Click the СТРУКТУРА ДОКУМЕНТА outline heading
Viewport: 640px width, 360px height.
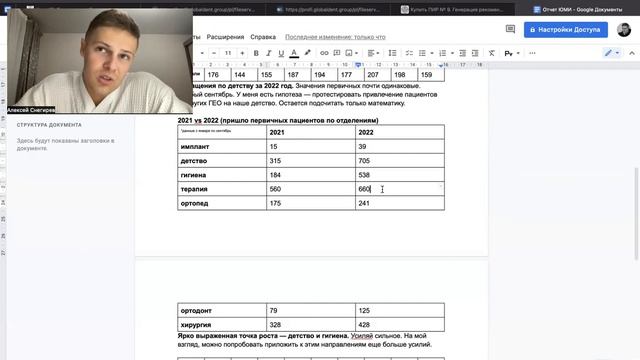click(49, 125)
